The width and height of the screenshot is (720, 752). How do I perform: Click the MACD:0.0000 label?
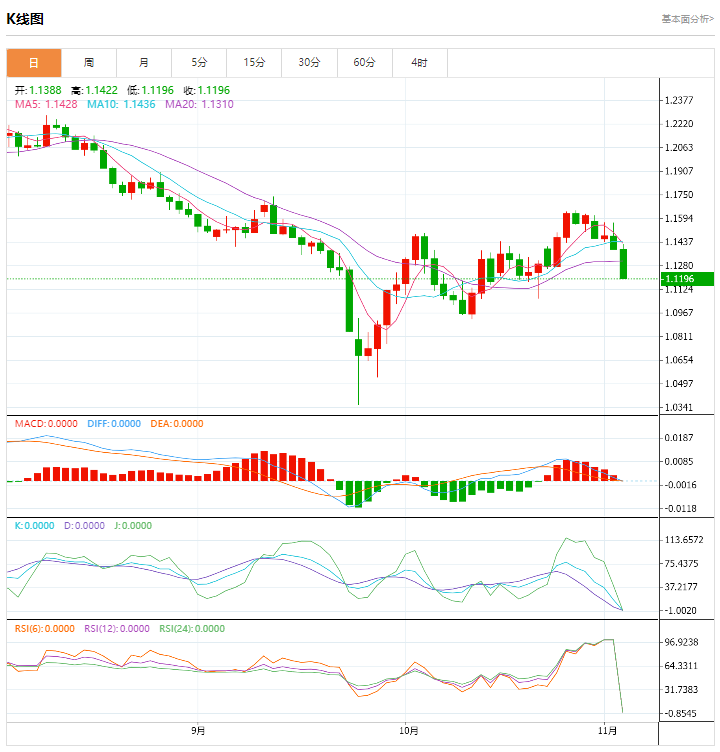pyautogui.click(x=46, y=424)
